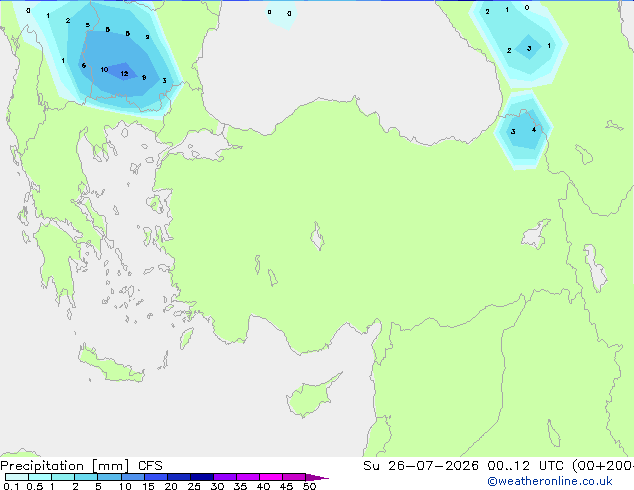Click the '35' legend scale label
634x490 pixels.
[x=240, y=486]
